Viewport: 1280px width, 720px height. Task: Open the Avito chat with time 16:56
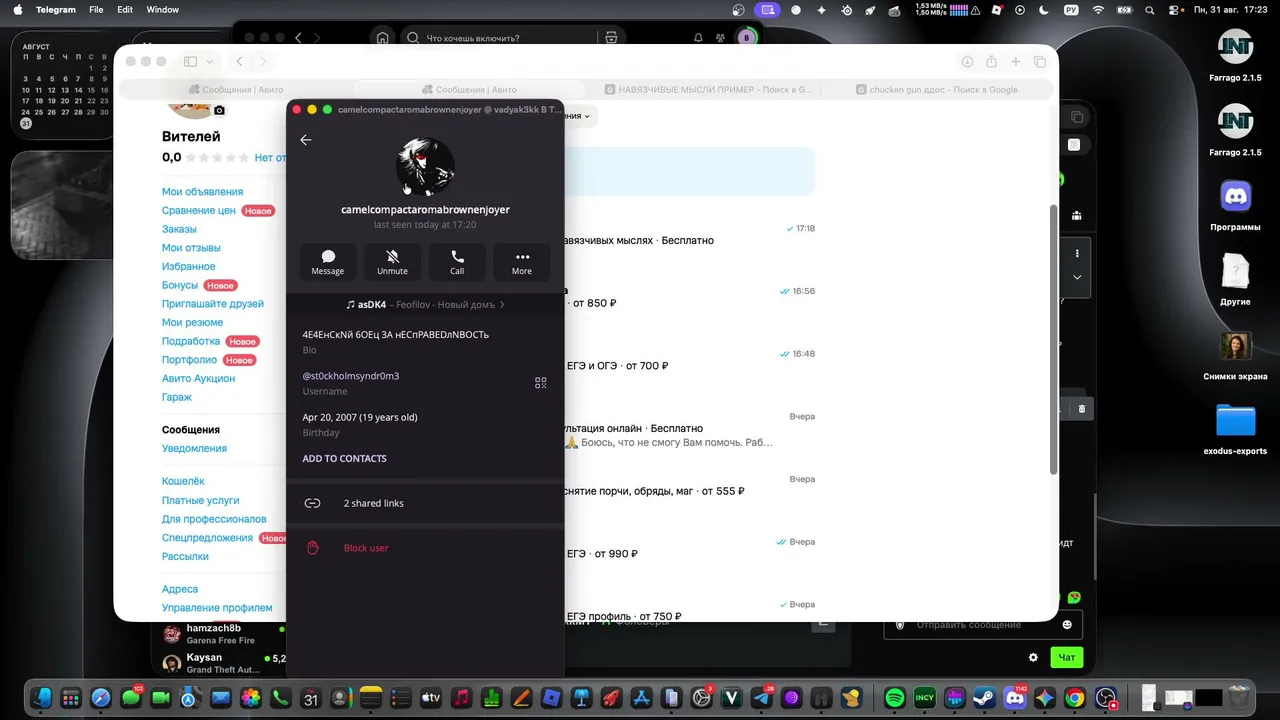click(690, 297)
